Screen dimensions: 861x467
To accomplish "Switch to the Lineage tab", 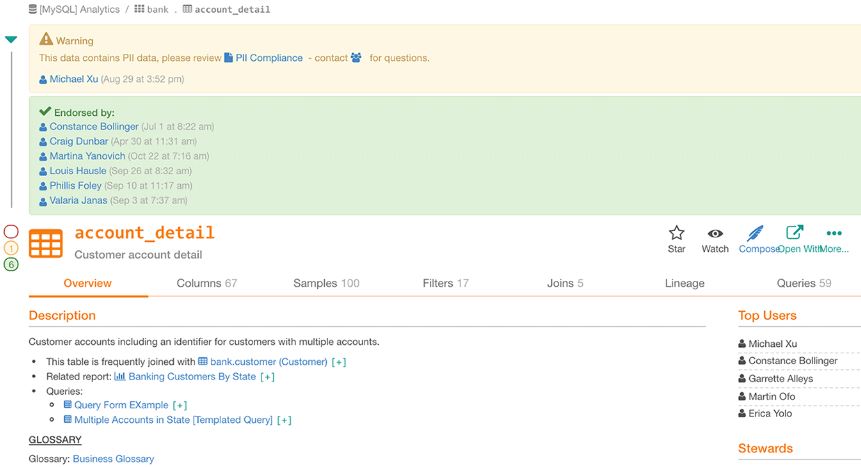I will 684,283.
